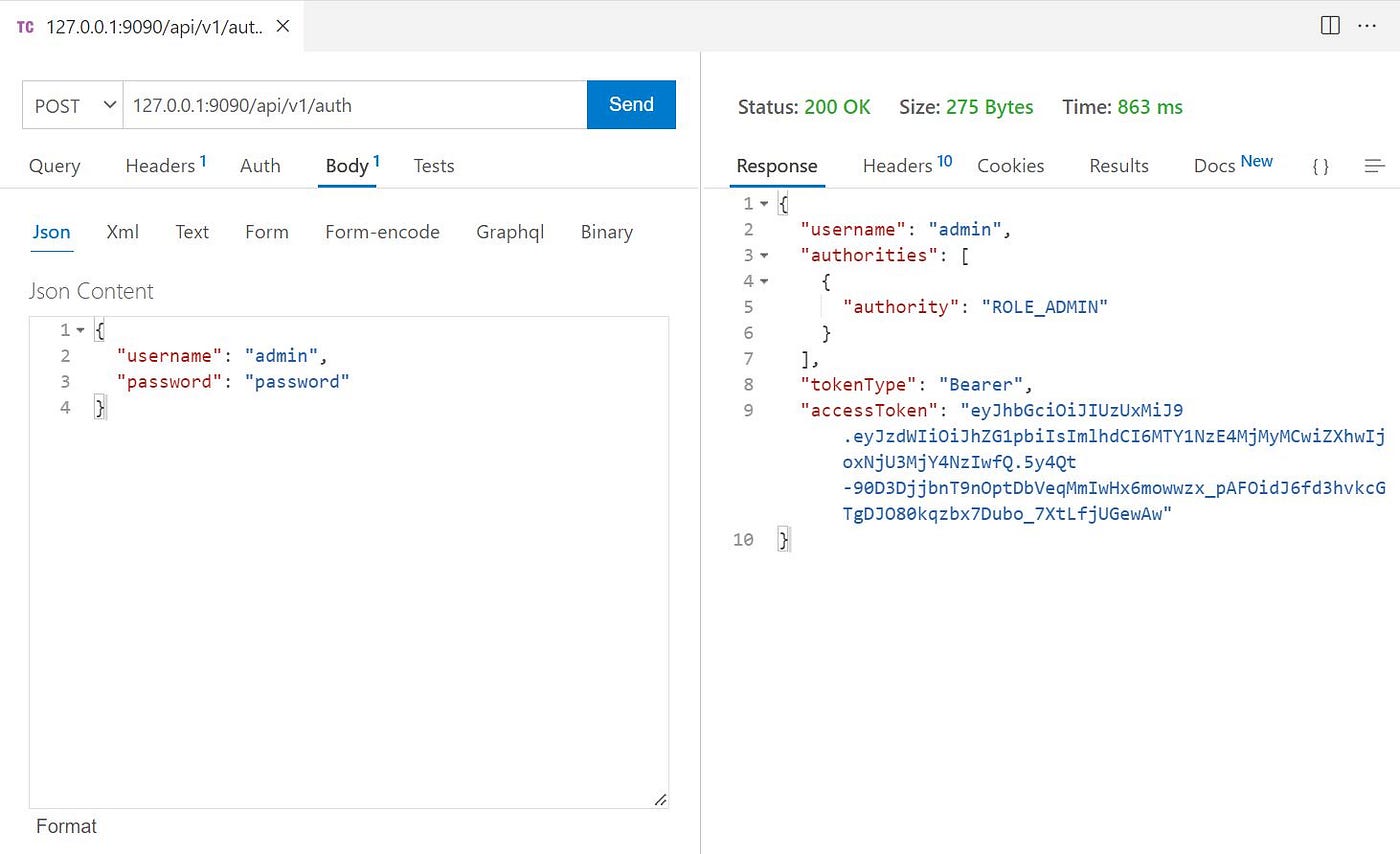Select the Form-encode body type
The height and width of the screenshot is (854, 1400).
382,232
